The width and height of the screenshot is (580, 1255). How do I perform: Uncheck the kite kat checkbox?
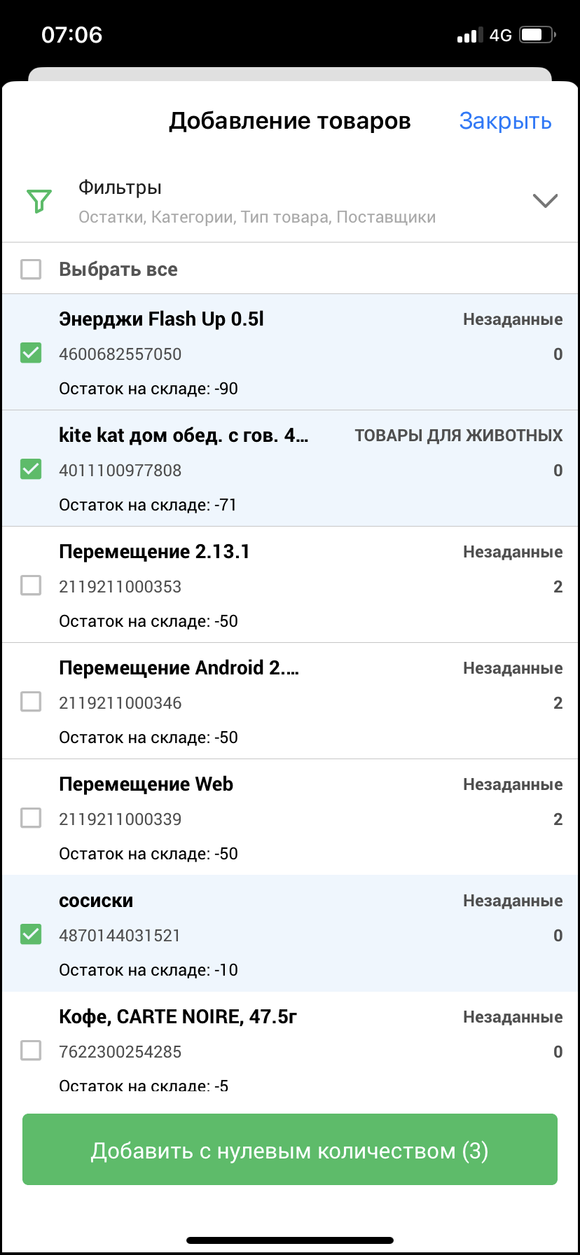(31, 469)
